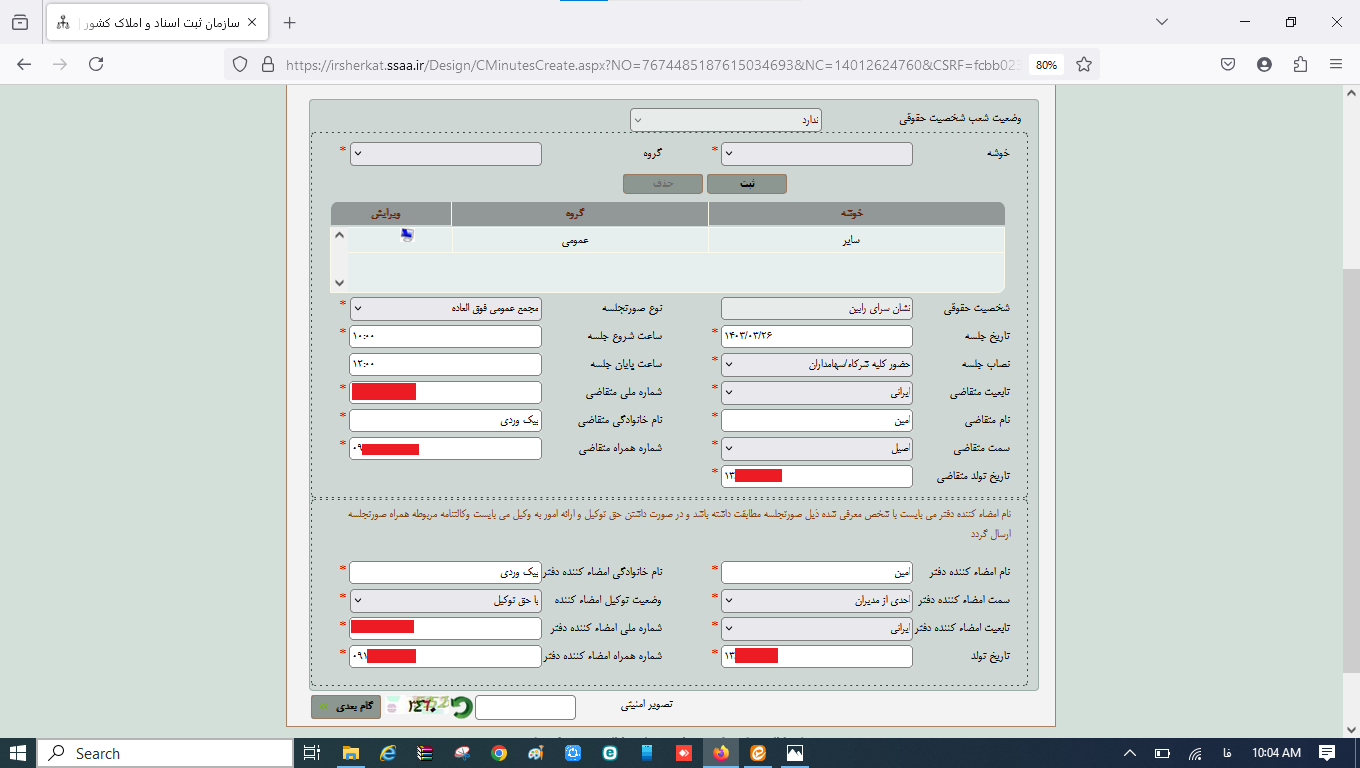Check battery status in tray

[1162, 753]
